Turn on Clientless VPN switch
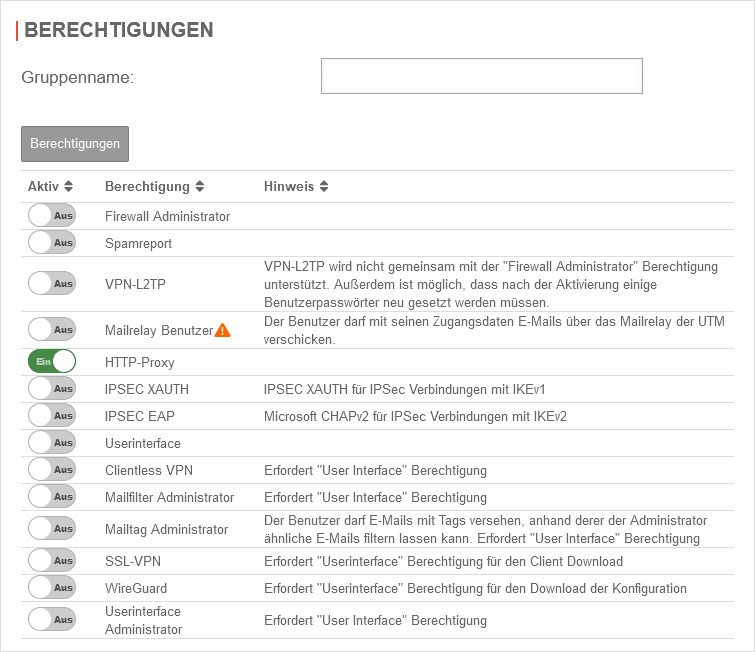Image resolution: width=755 pixels, height=652 pixels. click(52, 470)
